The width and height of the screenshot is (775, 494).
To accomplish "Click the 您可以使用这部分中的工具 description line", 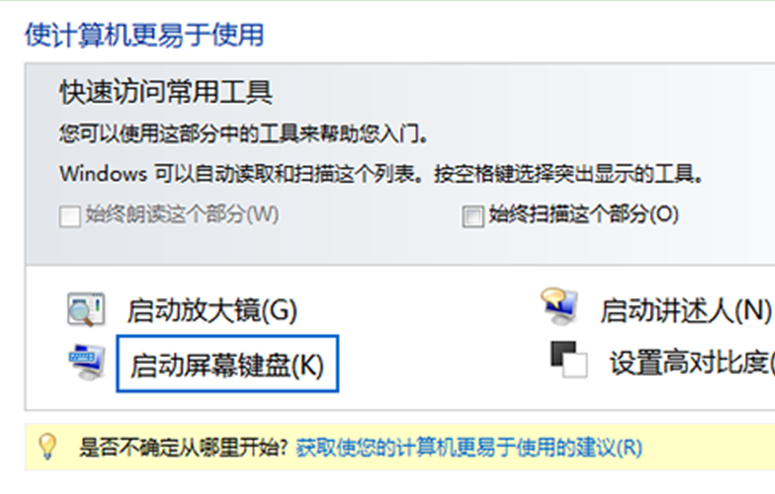I will coord(243,134).
